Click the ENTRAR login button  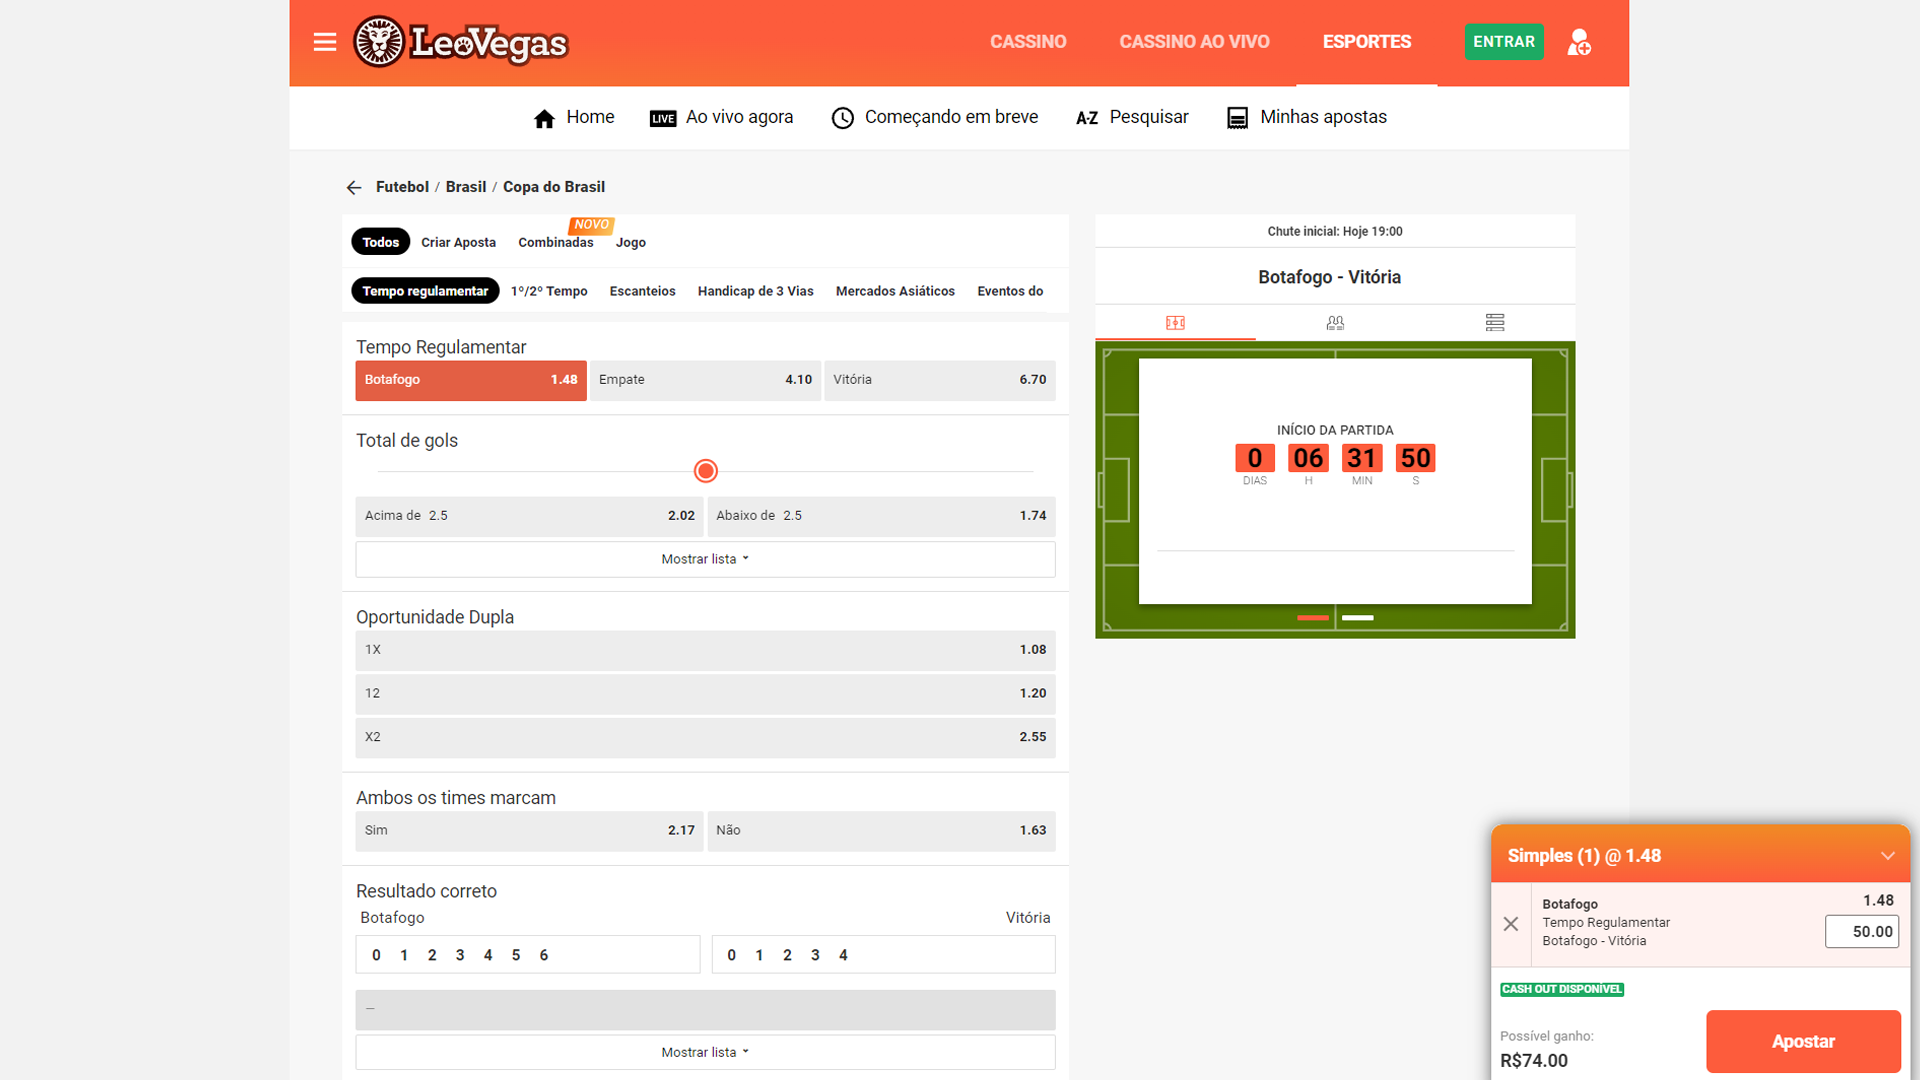pyautogui.click(x=1503, y=42)
